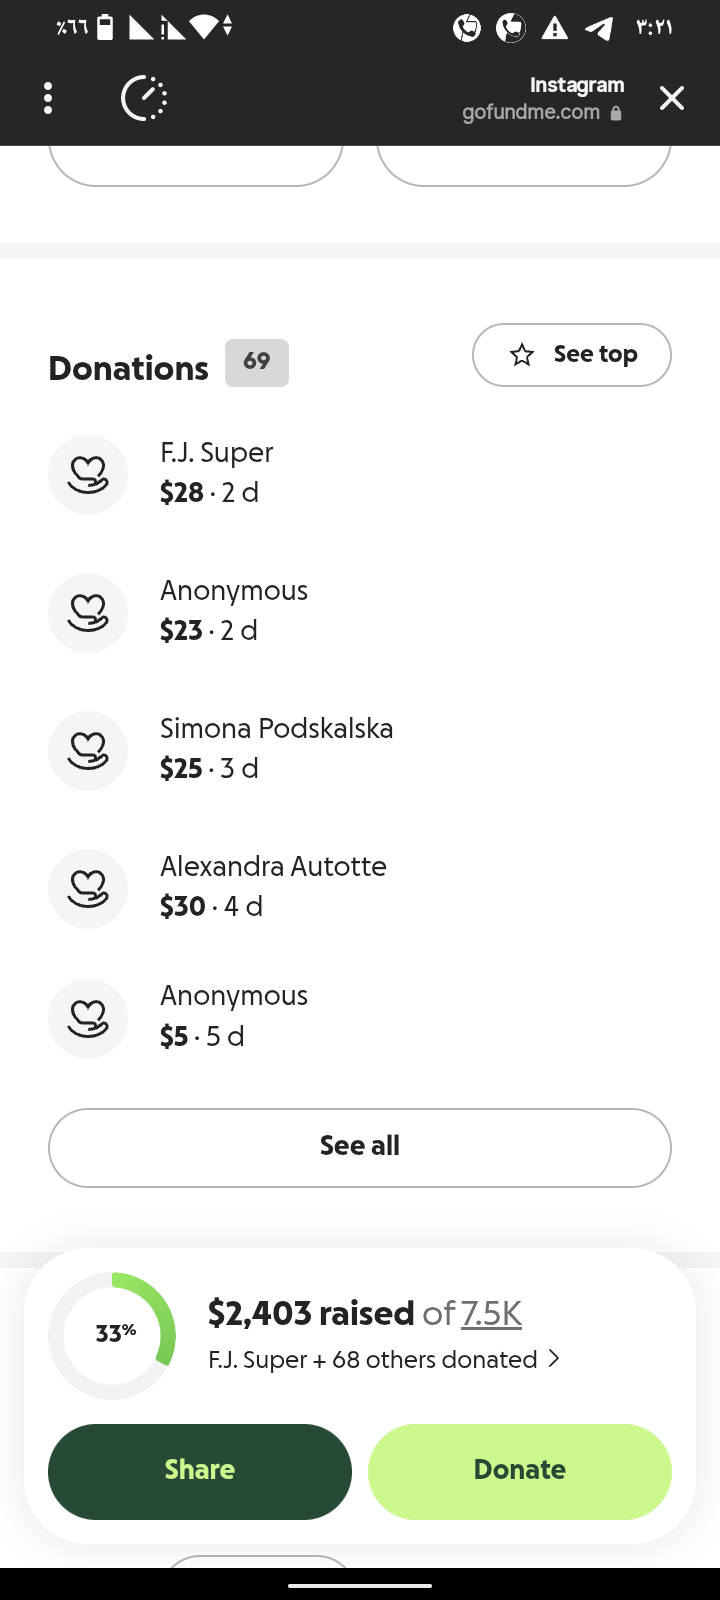
Task: Open the 7.5K goal link
Action: click(x=491, y=1313)
